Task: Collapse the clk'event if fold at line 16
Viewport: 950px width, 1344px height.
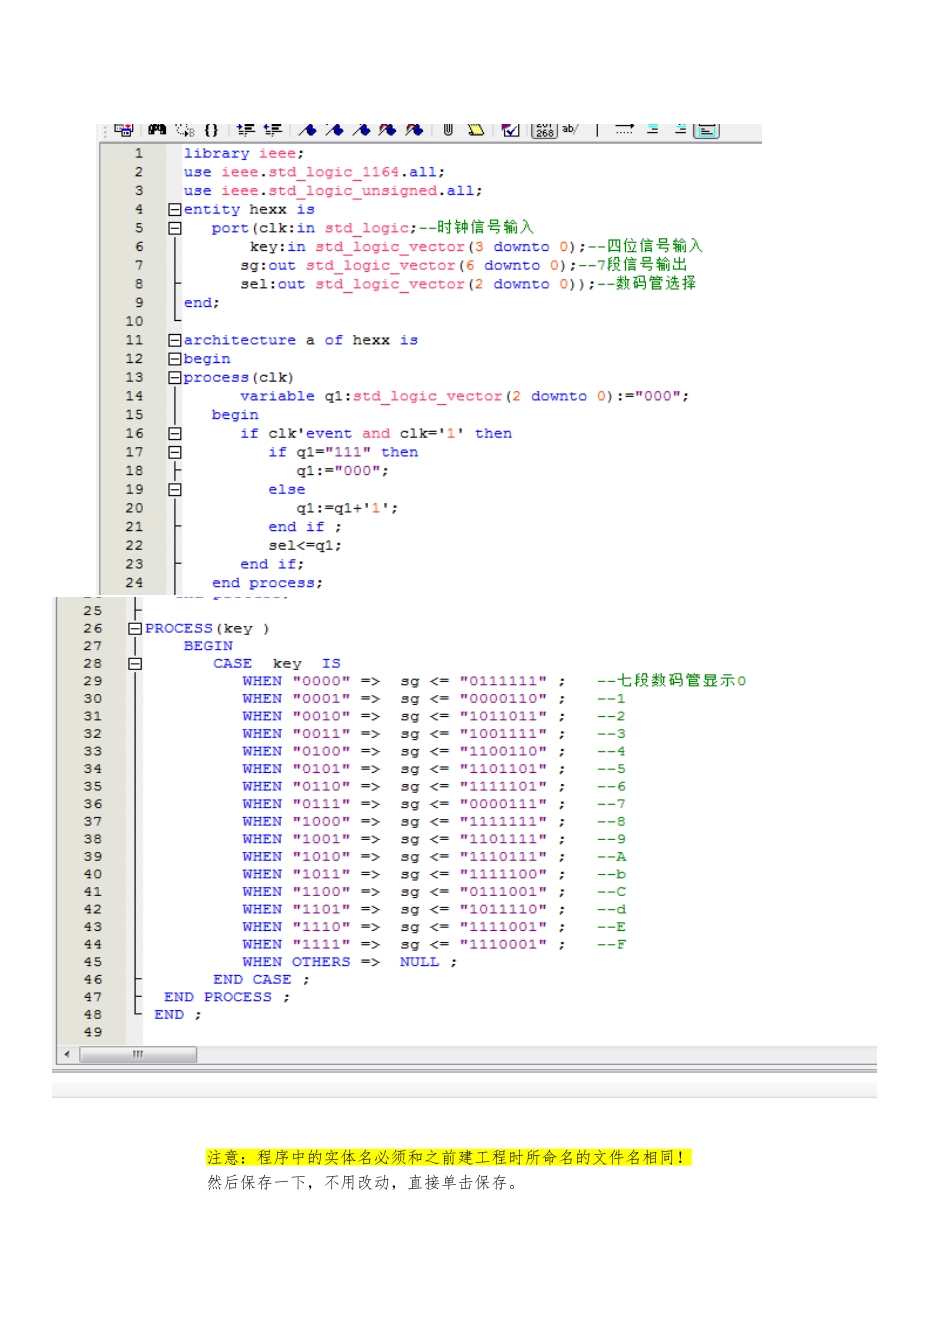Action: 175,434
